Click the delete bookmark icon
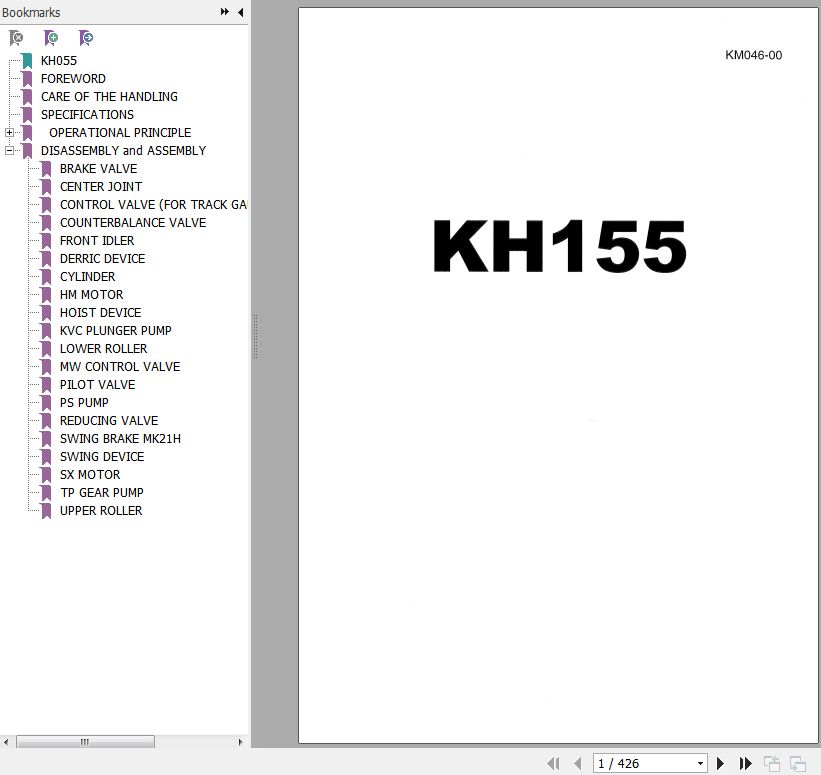The width and height of the screenshot is (821, 775). click(16, 38)
